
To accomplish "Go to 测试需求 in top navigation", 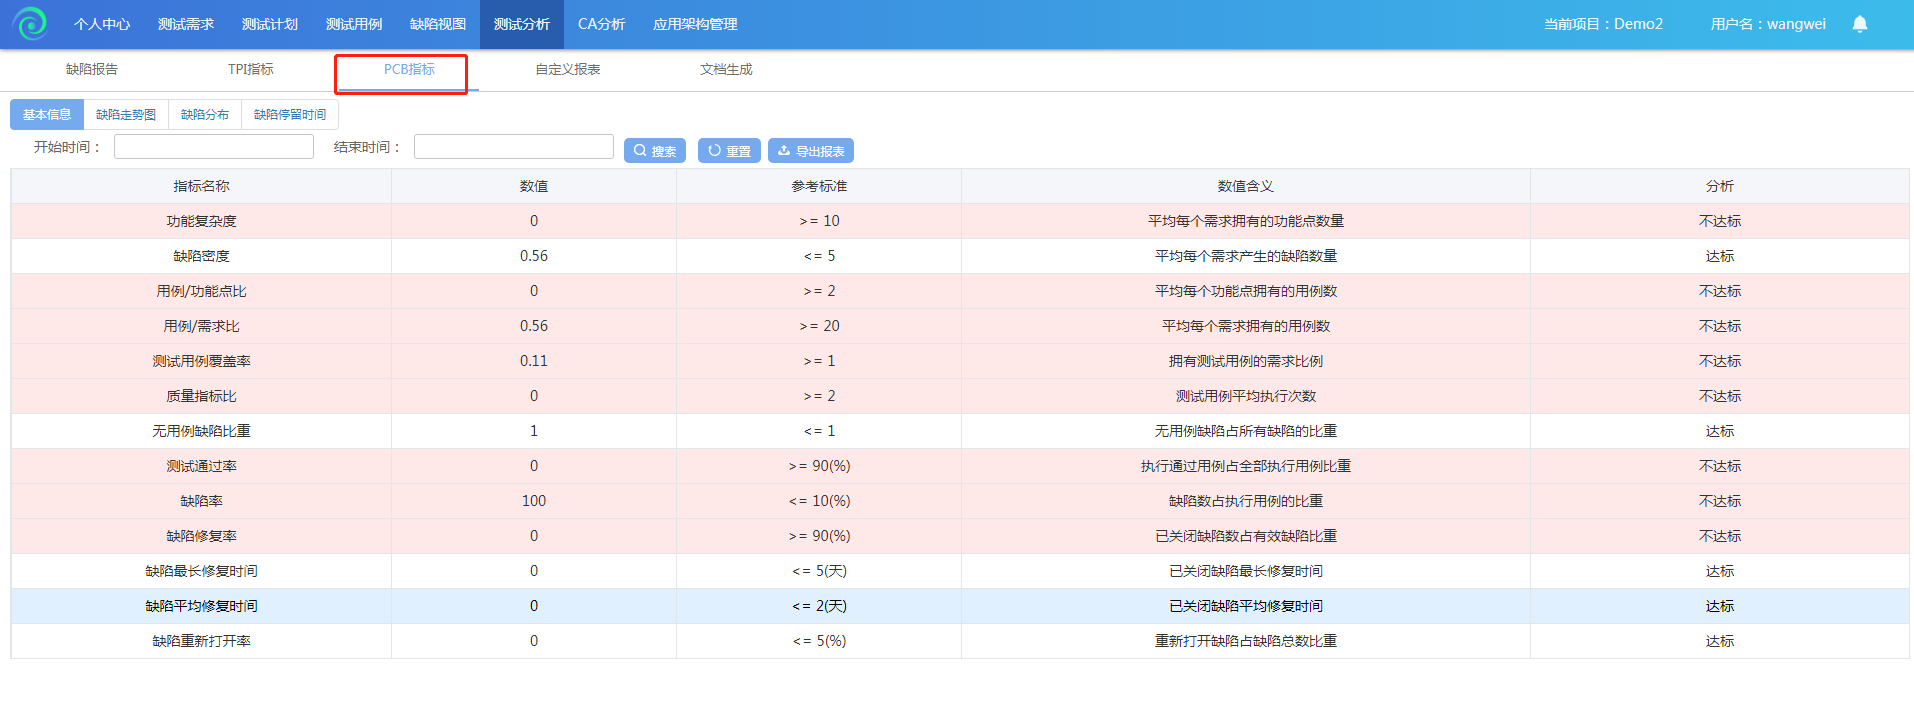I will [186, 24].
